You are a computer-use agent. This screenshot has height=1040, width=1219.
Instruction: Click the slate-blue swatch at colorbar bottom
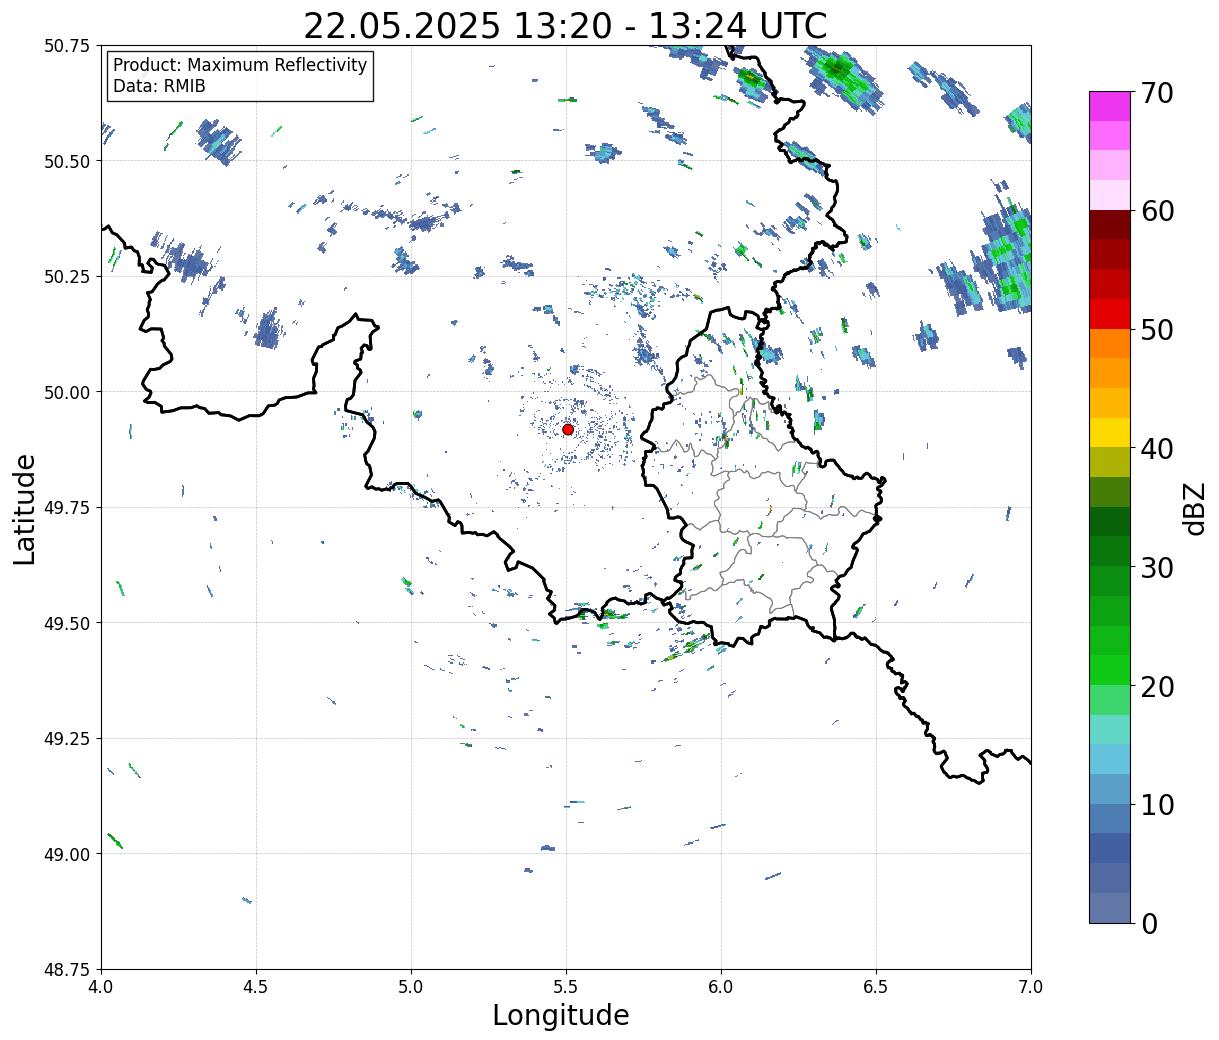point(1110,907)
